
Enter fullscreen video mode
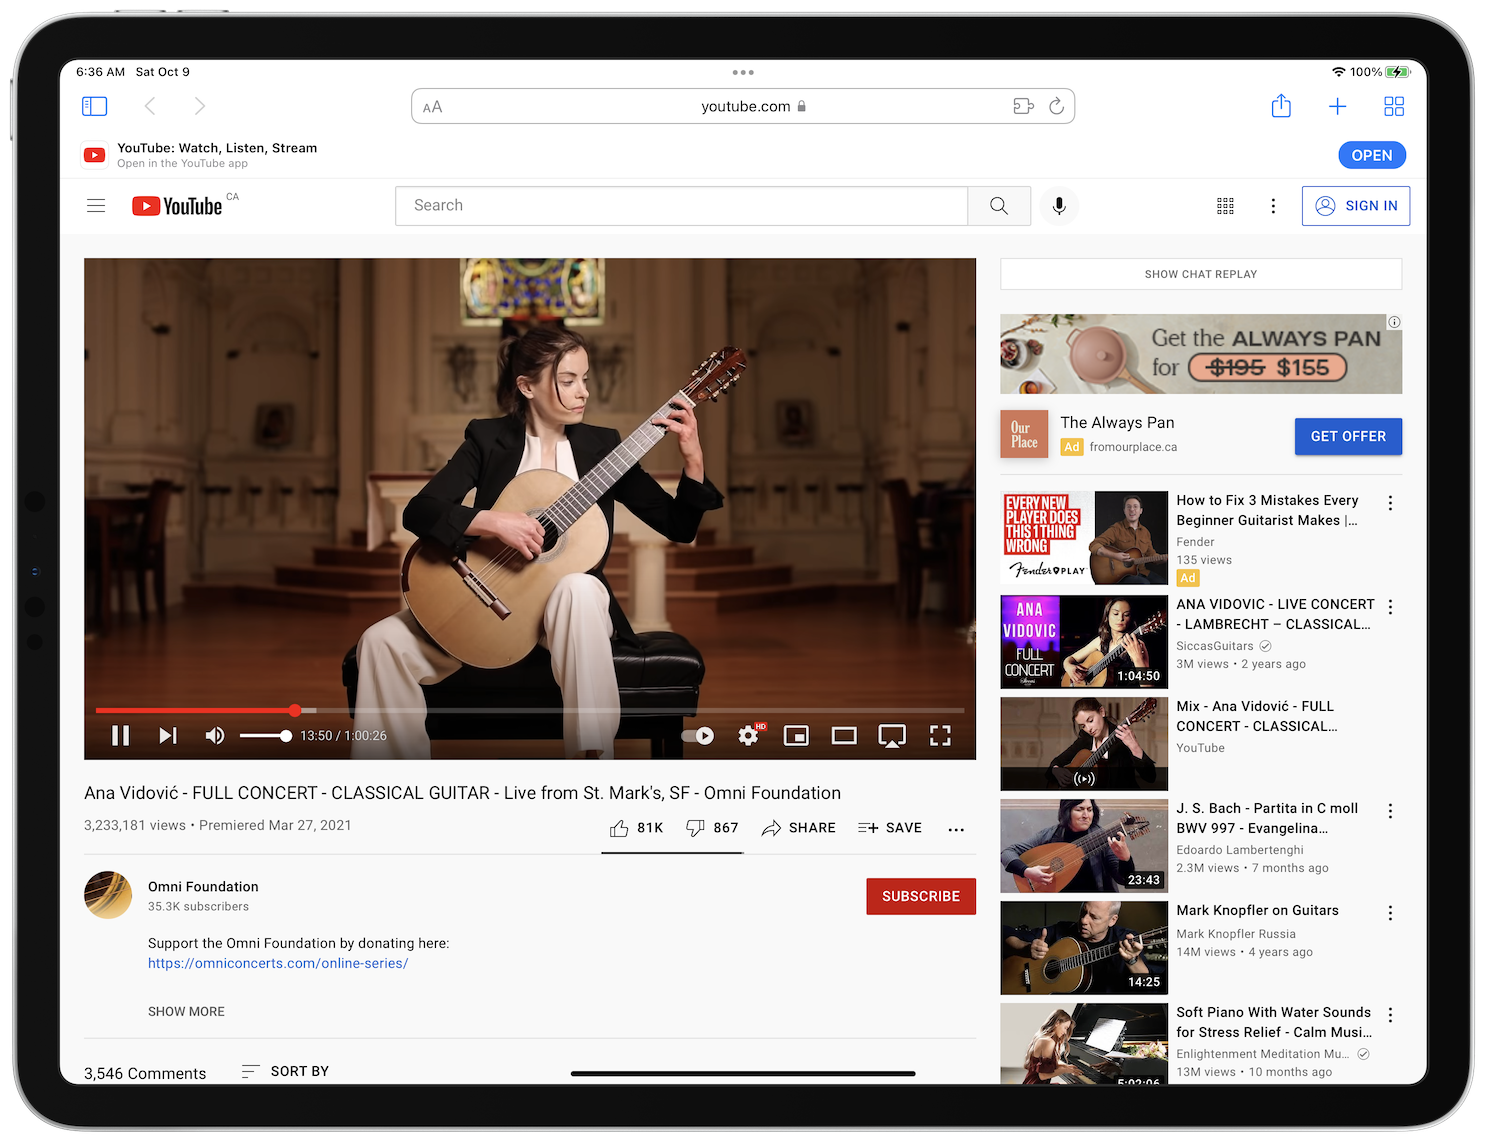pyautogui.click(x=940, y=736)
